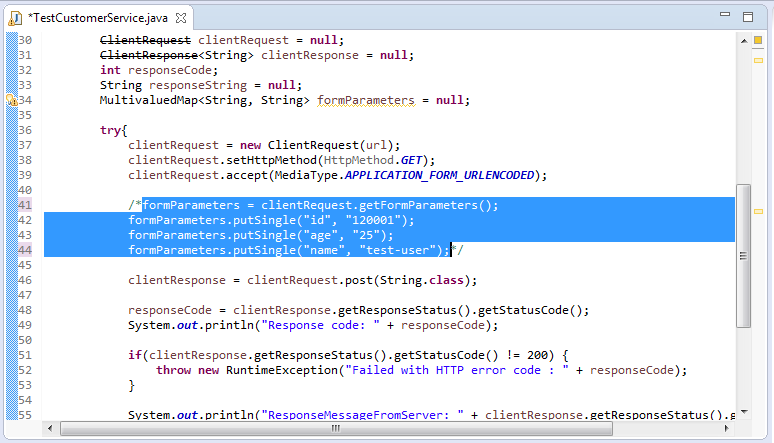Image resolution: width=774 pixels, height=443 pixels.
Task: Click deprecated ClientRequest type on line 30
Action: click(145, 40)
